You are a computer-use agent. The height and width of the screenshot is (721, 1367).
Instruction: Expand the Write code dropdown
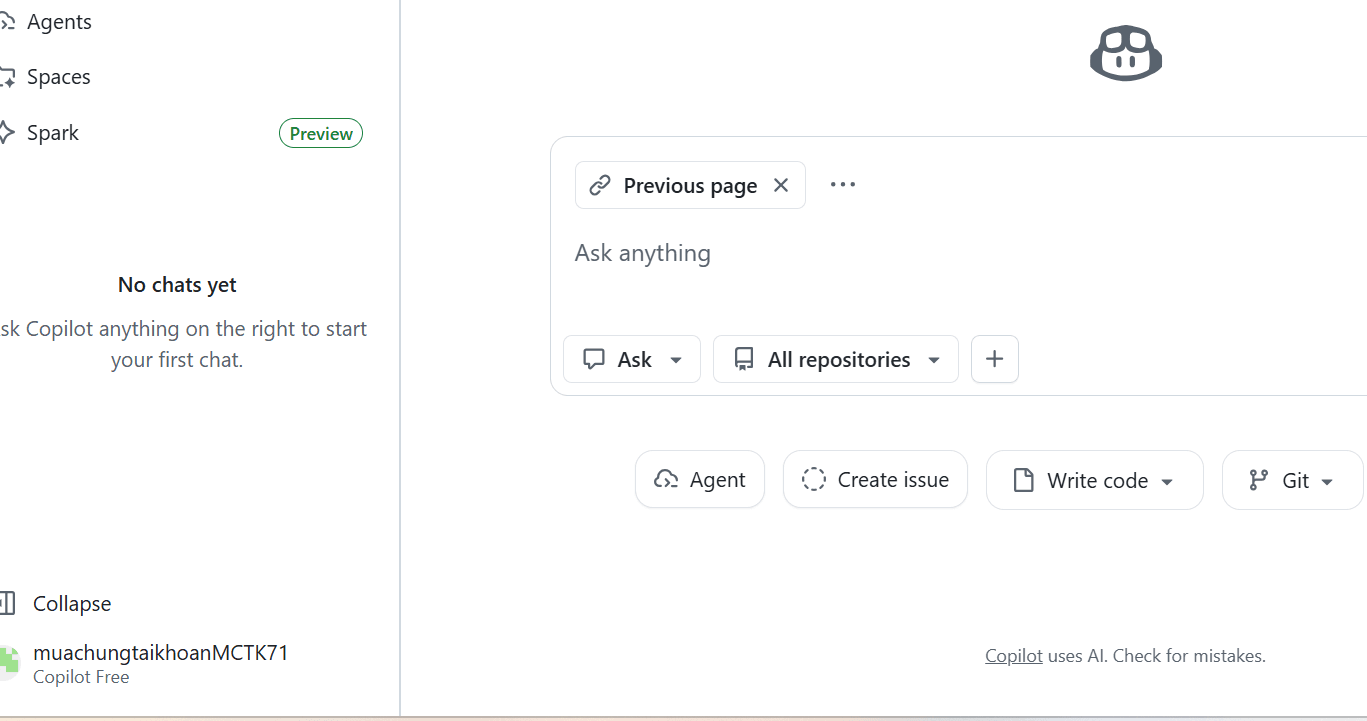[1095, 481]
